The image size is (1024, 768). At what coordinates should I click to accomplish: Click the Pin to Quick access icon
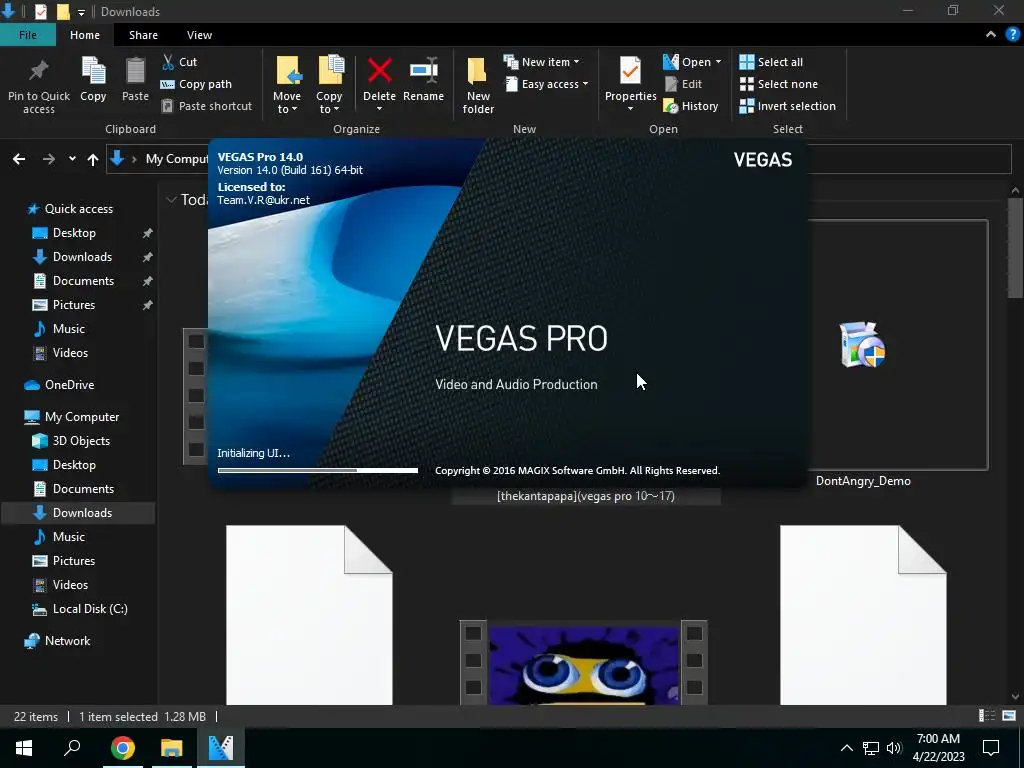pyautogui.click(x=39, y=71)
